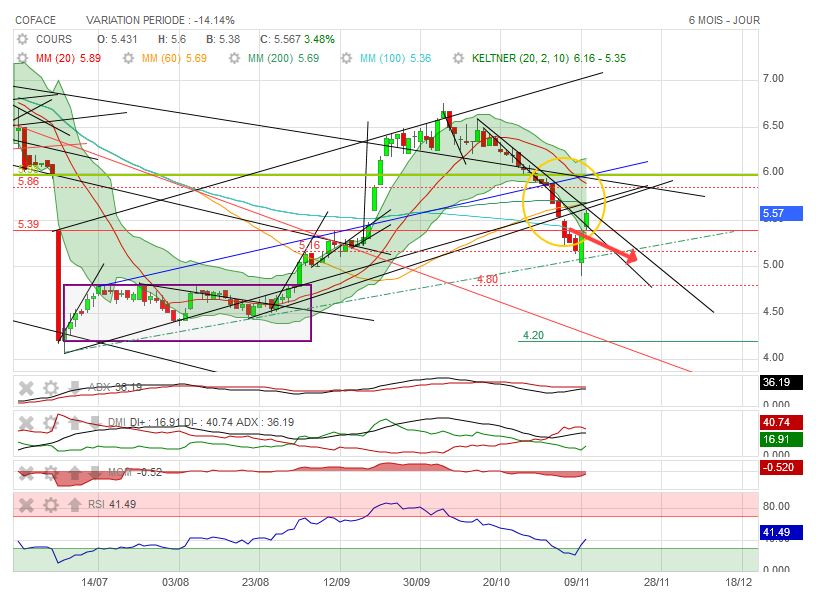Open settings gear for MM (60)
This screenshot has height=601, width=816.
[128, 58]
